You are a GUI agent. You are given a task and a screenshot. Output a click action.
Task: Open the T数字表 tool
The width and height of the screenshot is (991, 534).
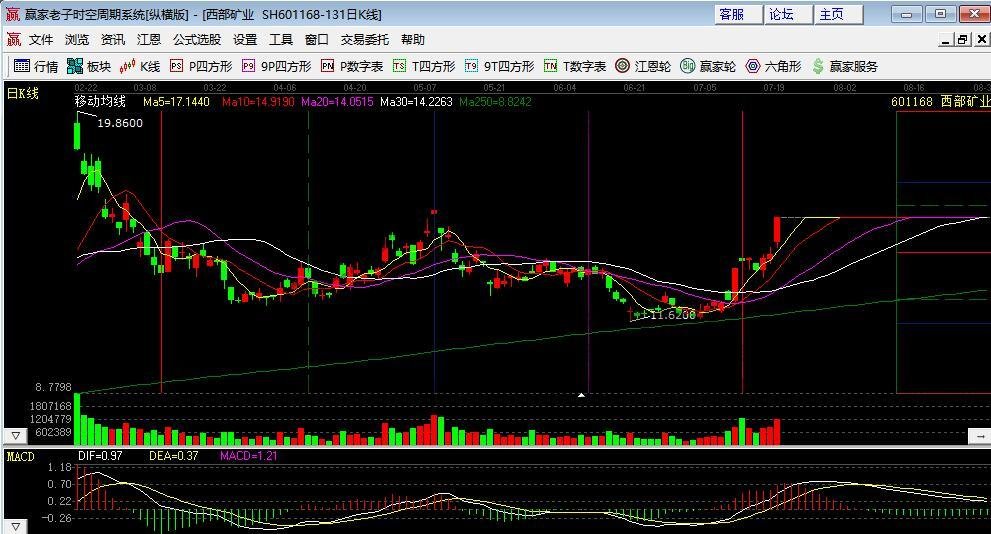575,66
